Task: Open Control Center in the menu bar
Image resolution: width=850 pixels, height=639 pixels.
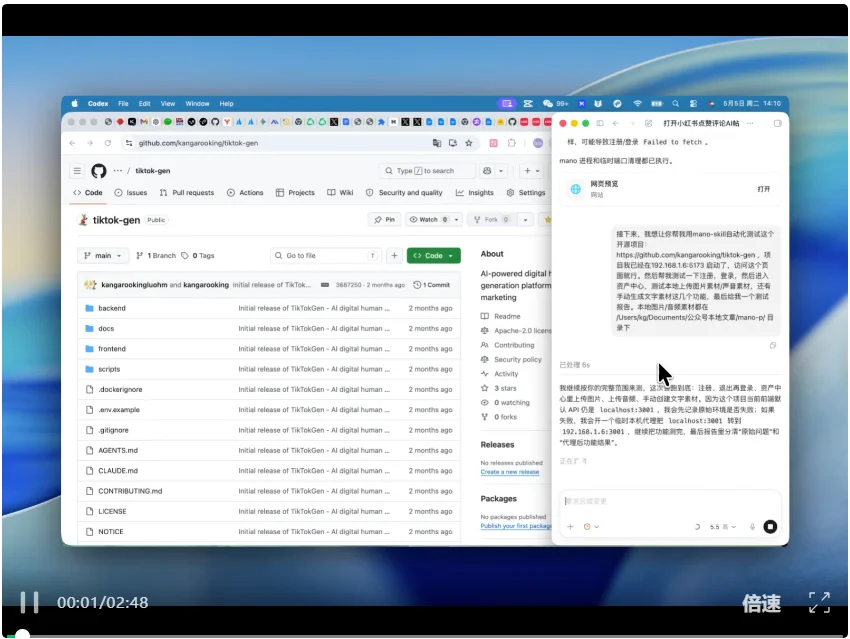Action: (x=693, y=104)
